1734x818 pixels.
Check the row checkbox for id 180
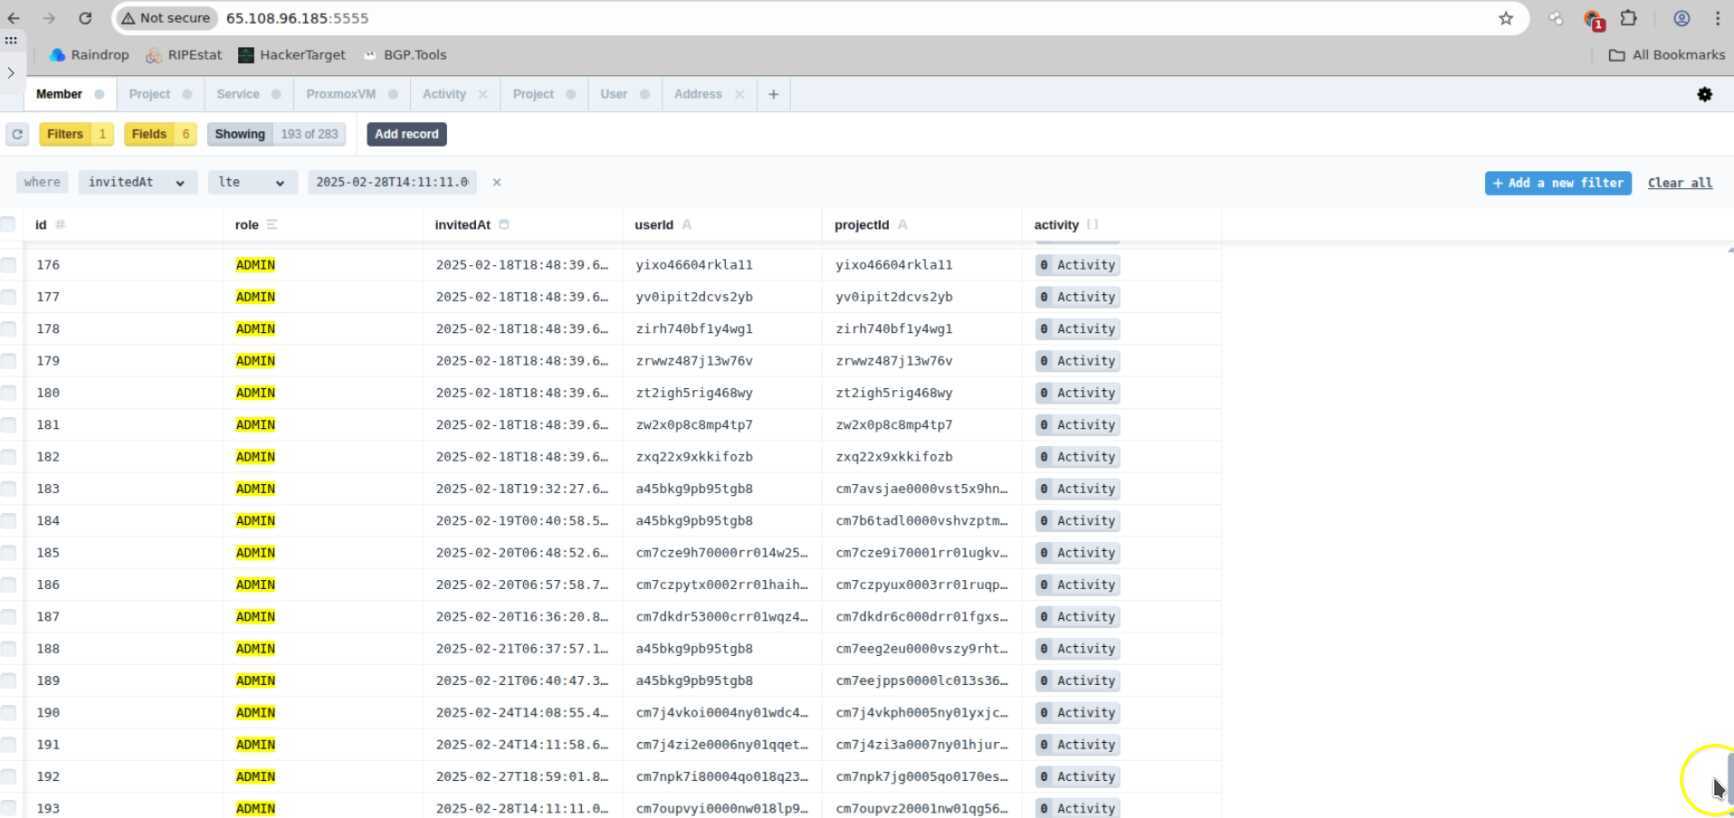tap(8, 393)
